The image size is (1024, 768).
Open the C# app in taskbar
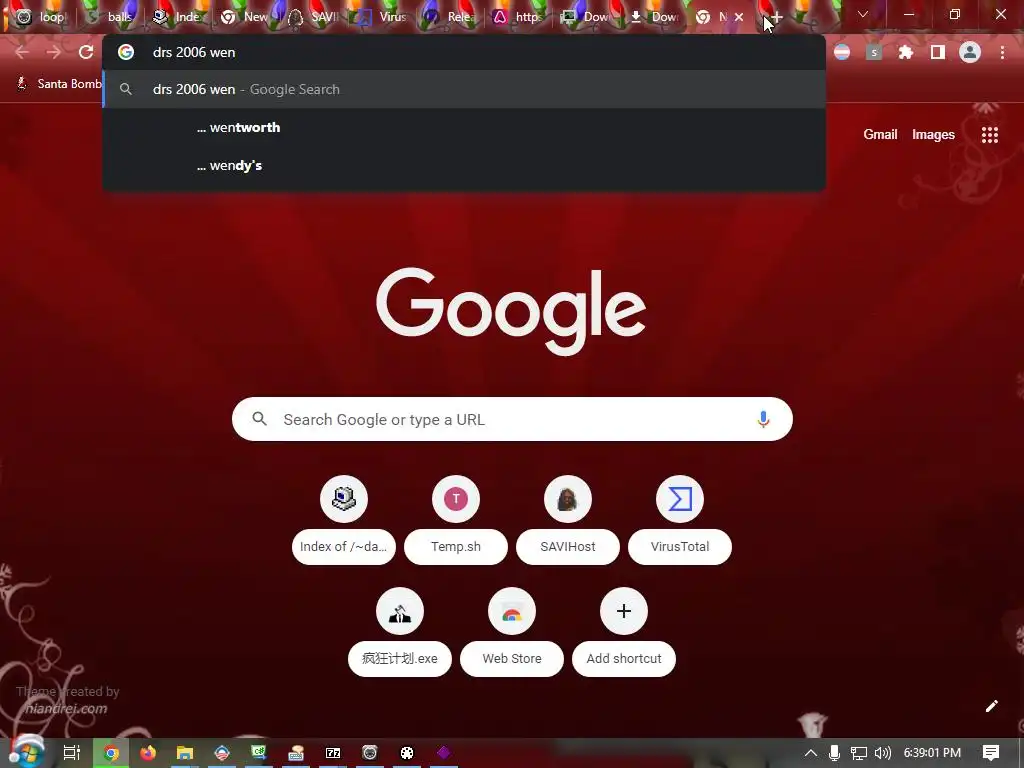pyautogui.click(x=259, y=753)
